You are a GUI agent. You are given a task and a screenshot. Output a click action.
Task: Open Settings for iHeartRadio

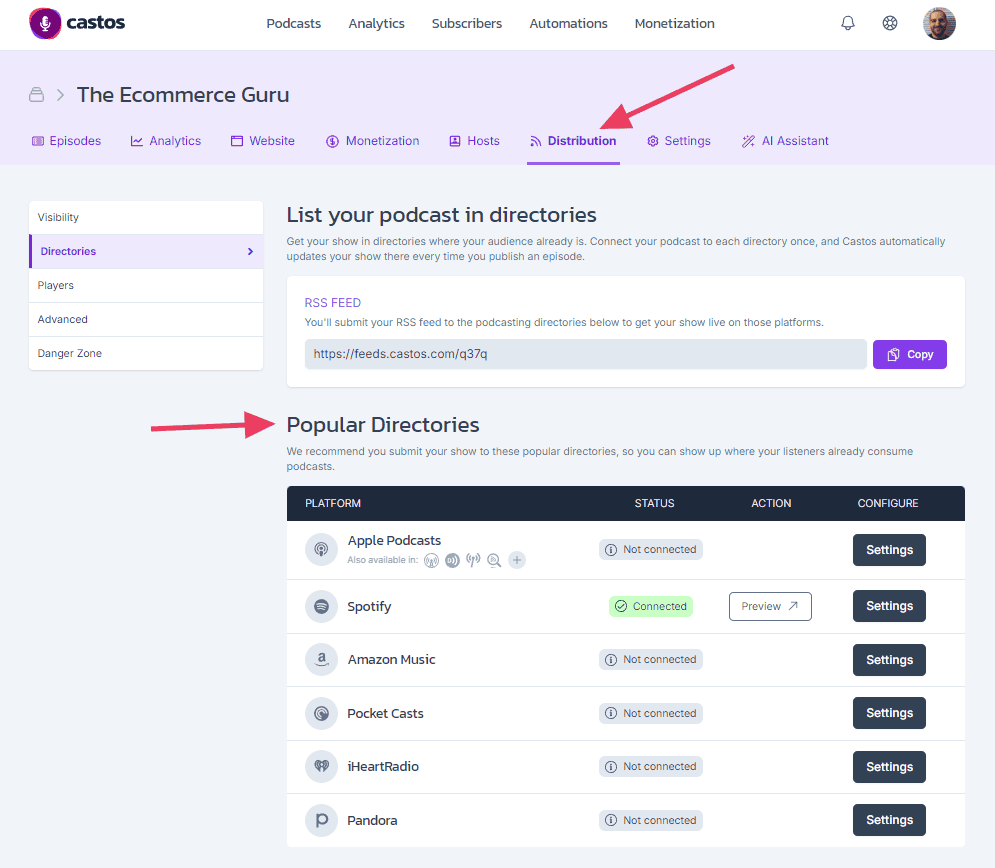[x=889, y=767]
